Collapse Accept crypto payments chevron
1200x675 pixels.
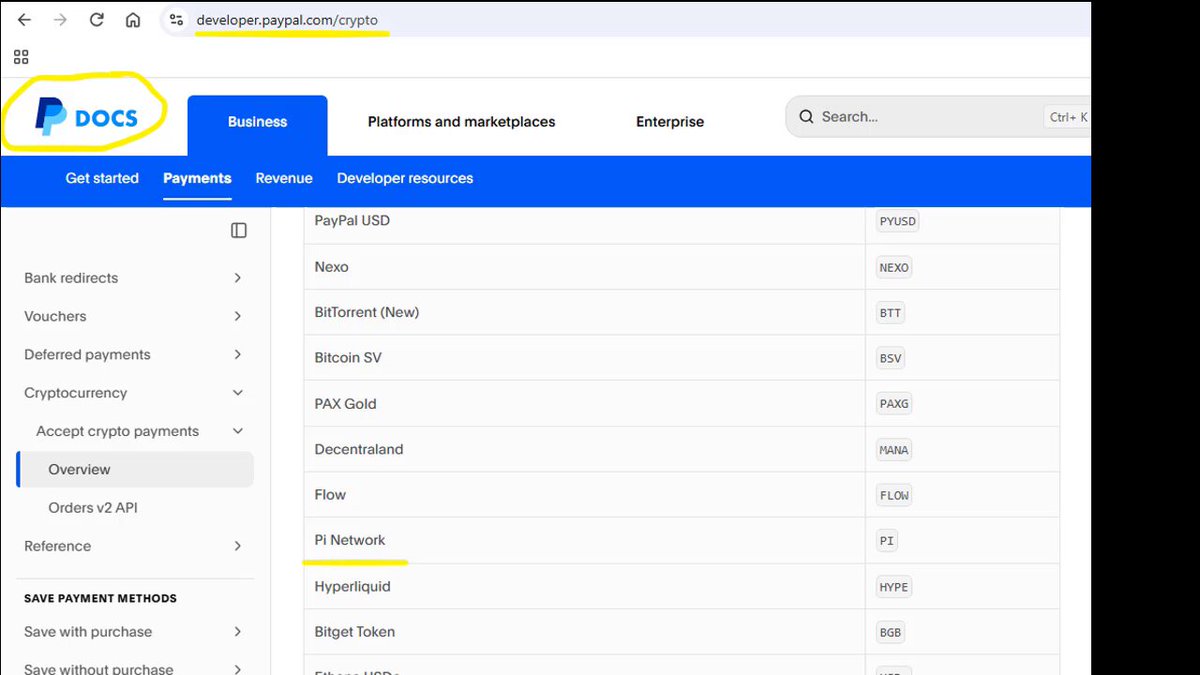237,431
